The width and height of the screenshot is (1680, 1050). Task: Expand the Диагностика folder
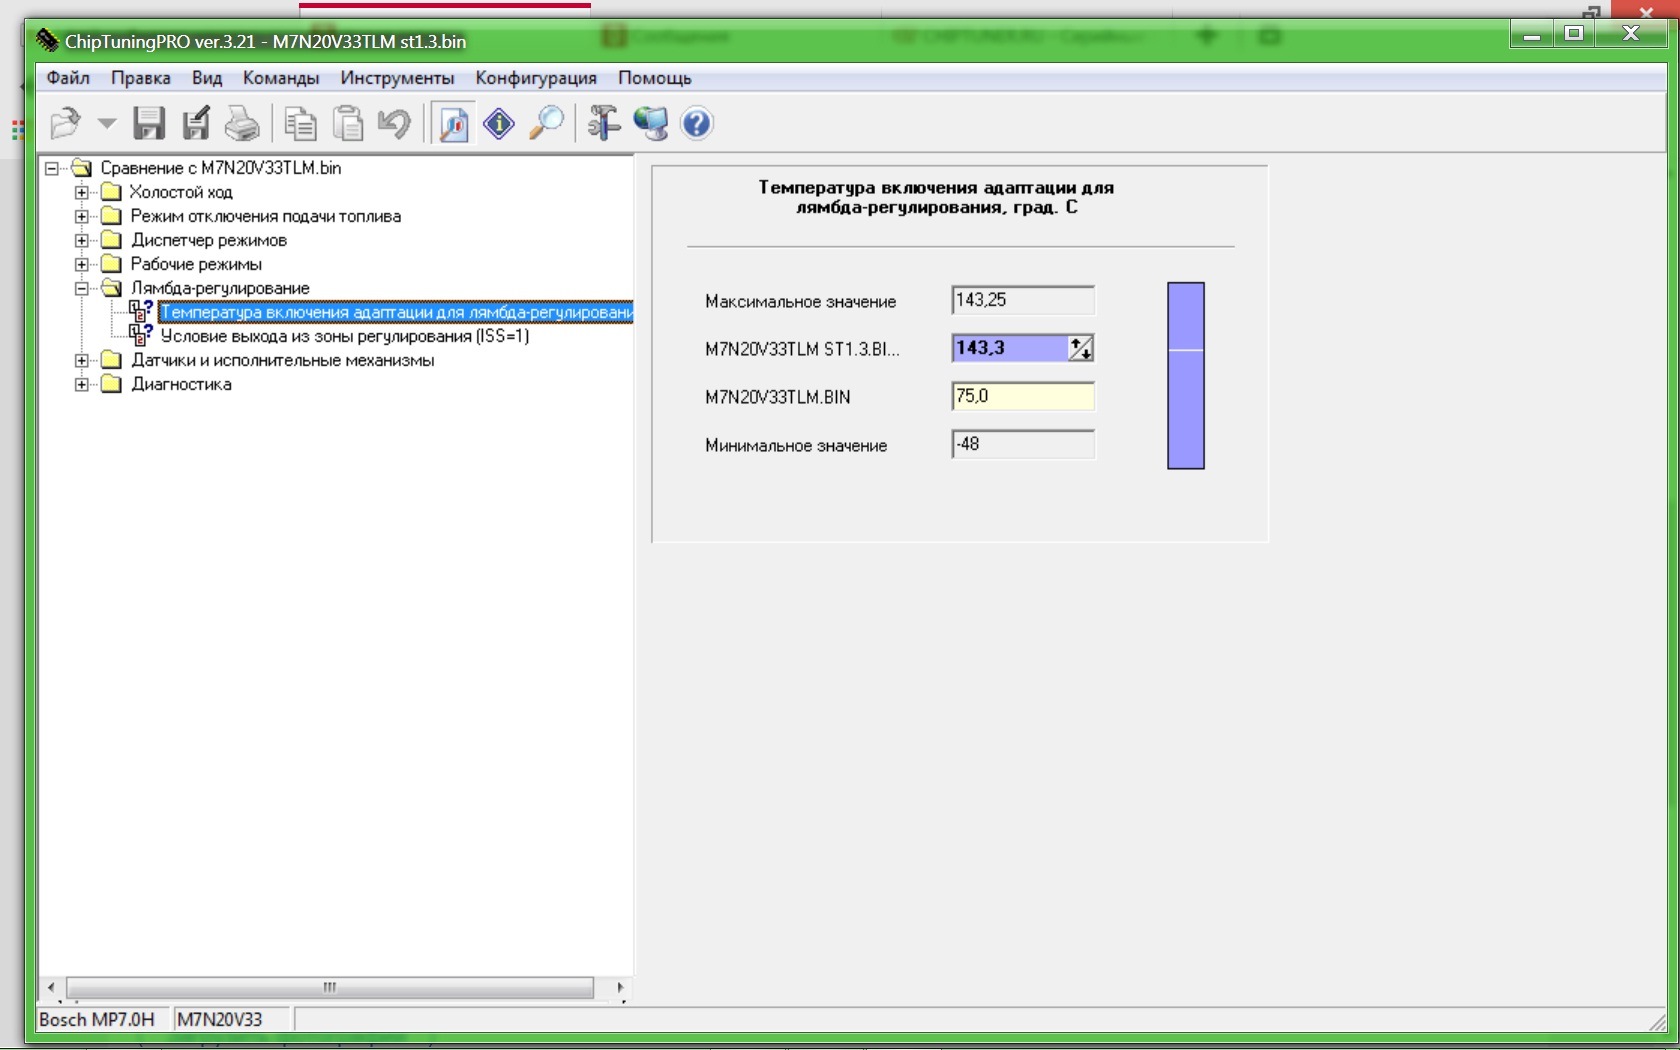point(82,384)
